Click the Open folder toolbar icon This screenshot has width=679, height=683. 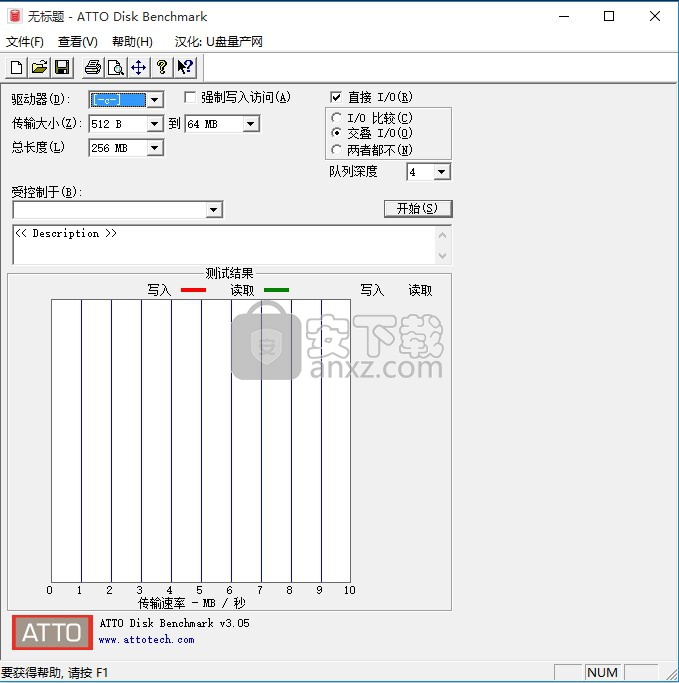[39, 68]
